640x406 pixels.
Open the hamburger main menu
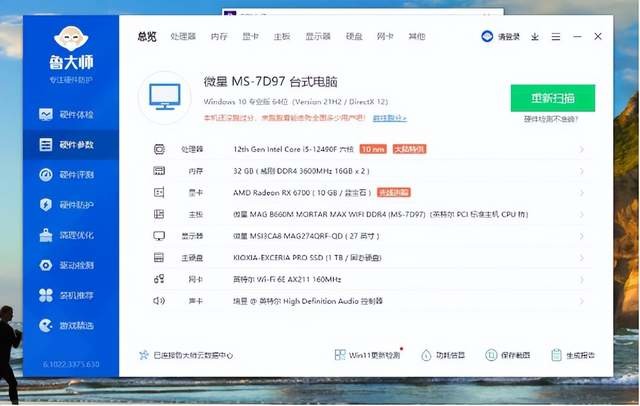556,37
